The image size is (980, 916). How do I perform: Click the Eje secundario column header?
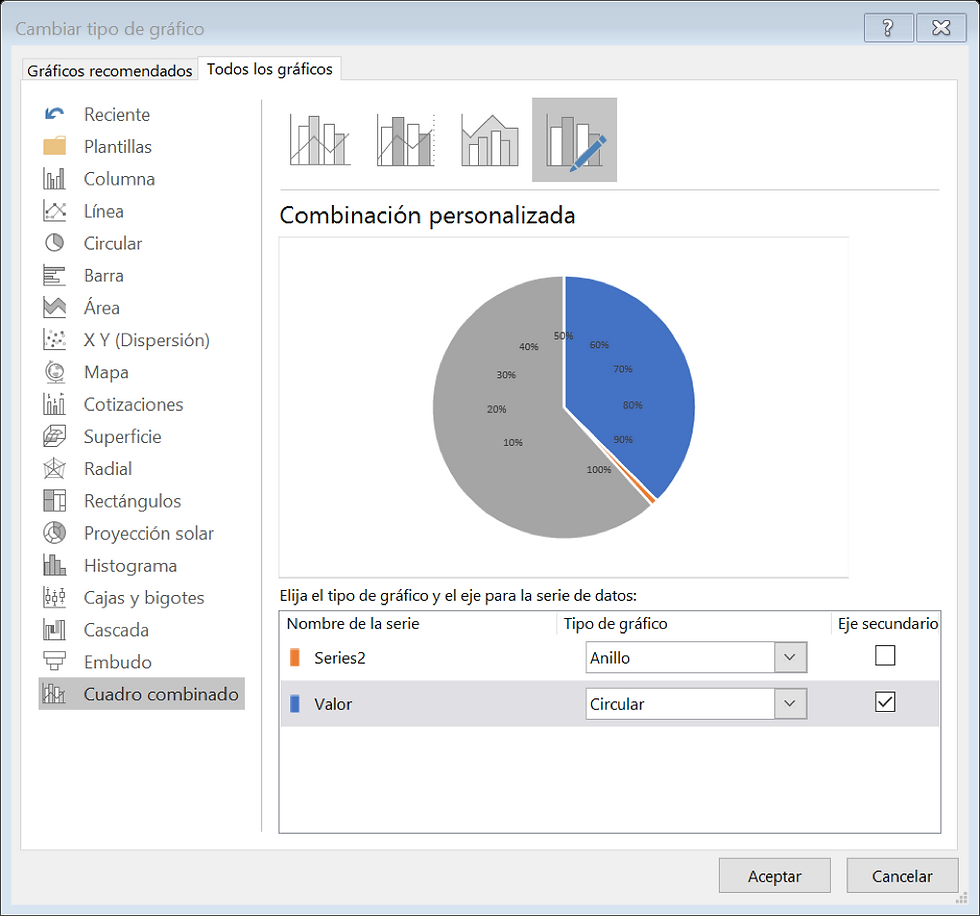coord(888,624)
